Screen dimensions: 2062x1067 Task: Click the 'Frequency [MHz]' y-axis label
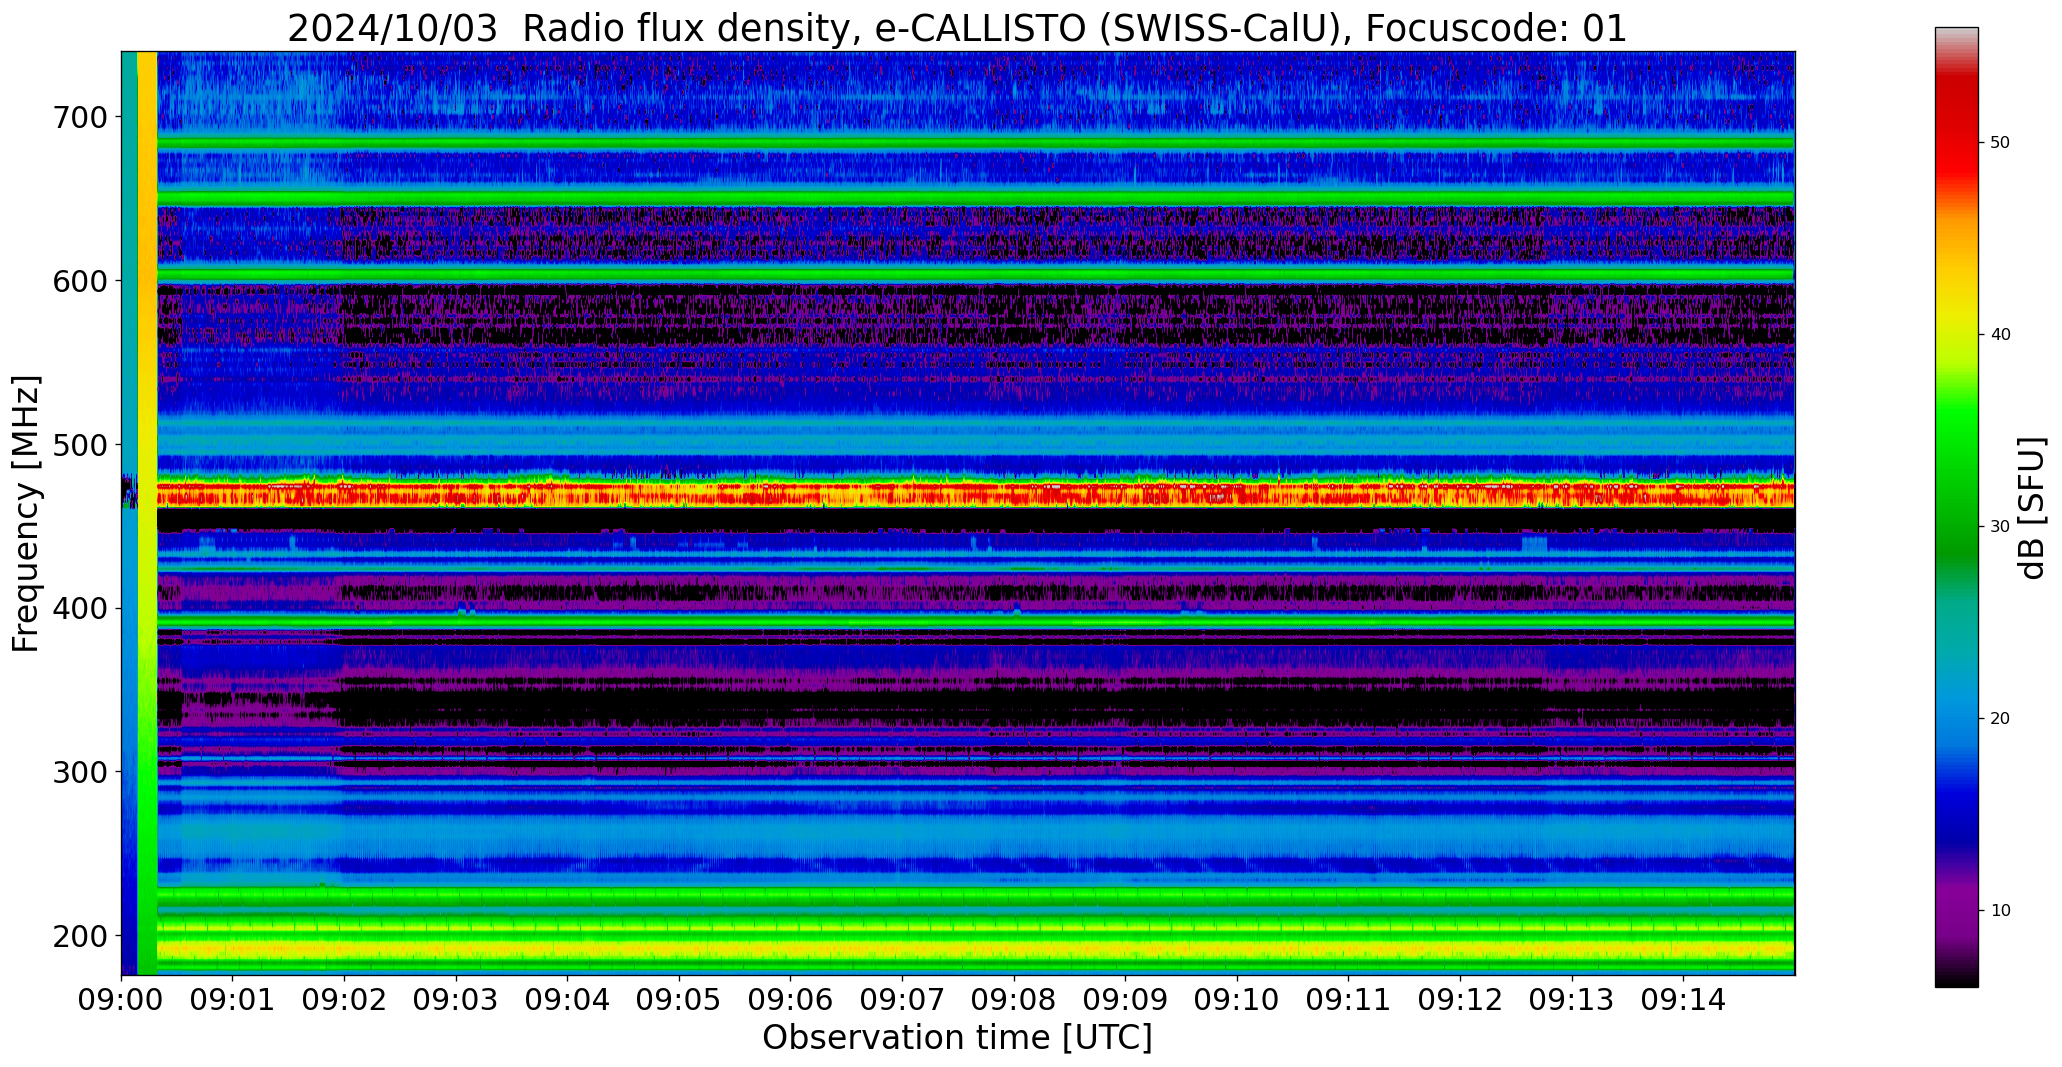tap(27, 514)
